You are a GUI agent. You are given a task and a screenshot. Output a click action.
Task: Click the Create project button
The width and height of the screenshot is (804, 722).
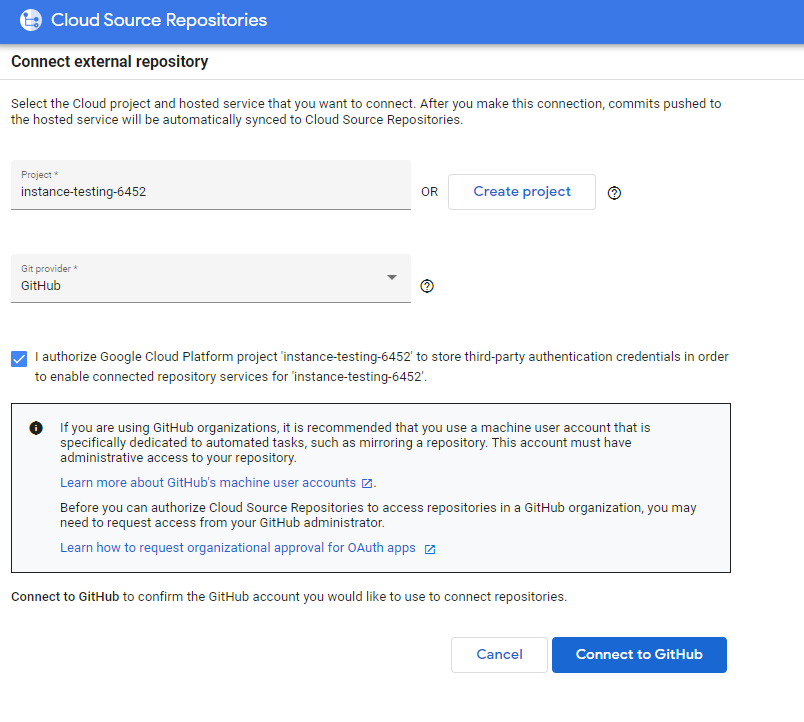pos(521,192)
